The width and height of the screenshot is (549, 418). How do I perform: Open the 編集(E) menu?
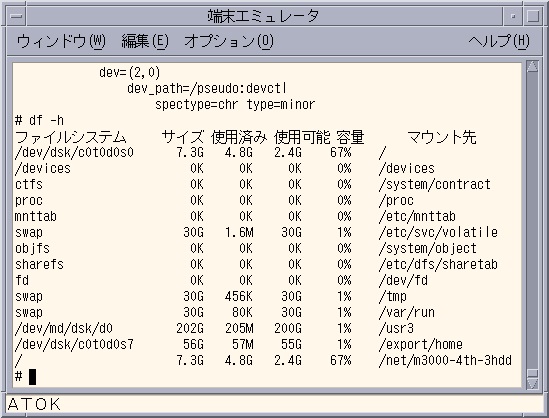[x=145, y=42]
